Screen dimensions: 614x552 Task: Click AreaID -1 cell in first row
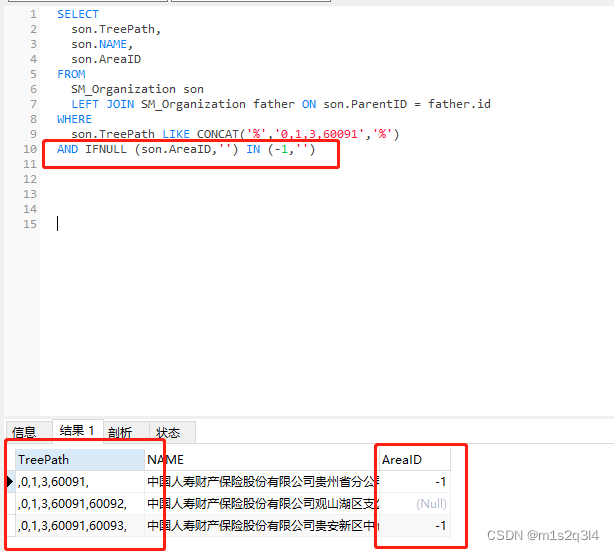pos(415,482)
